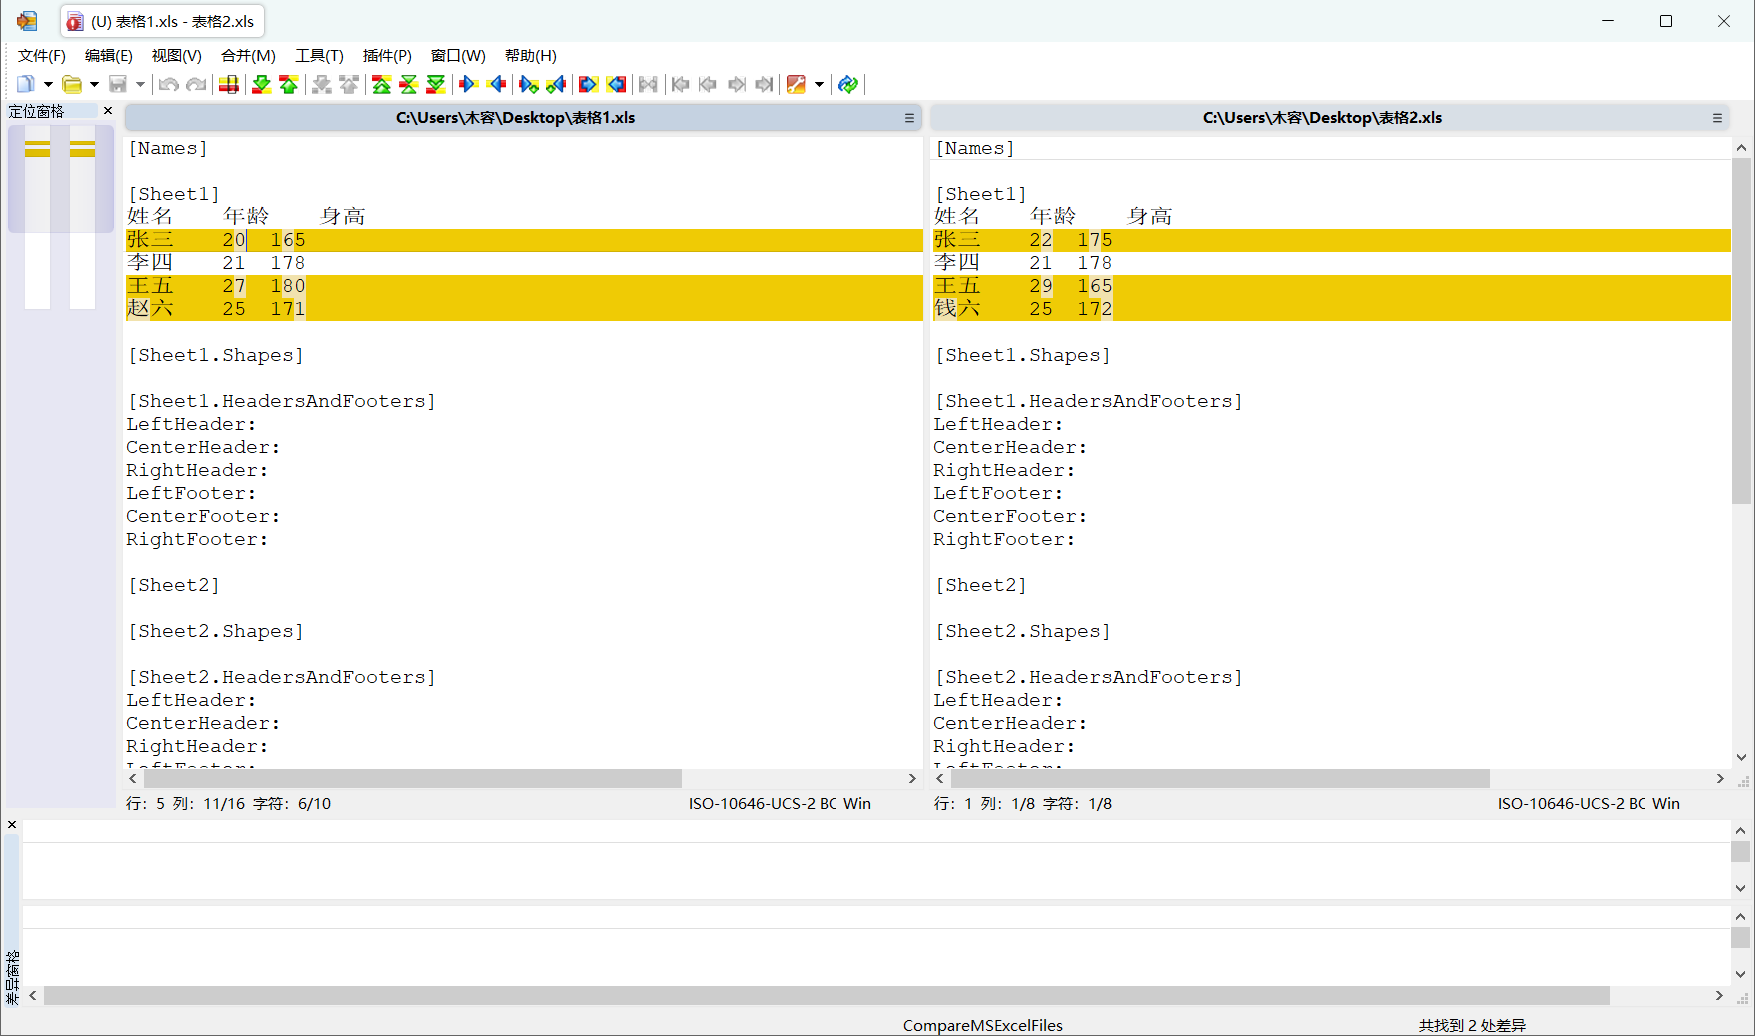Click the Refresh comparison icon
Viewport: 1755px width, 1036px height.
pos(847,84)
